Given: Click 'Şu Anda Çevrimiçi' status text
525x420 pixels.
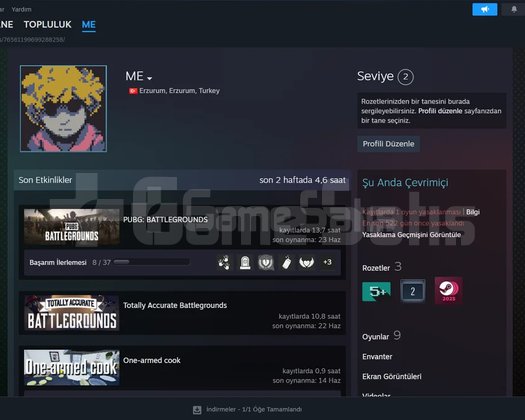Looking at the screenshot, I should coord(405,183).
